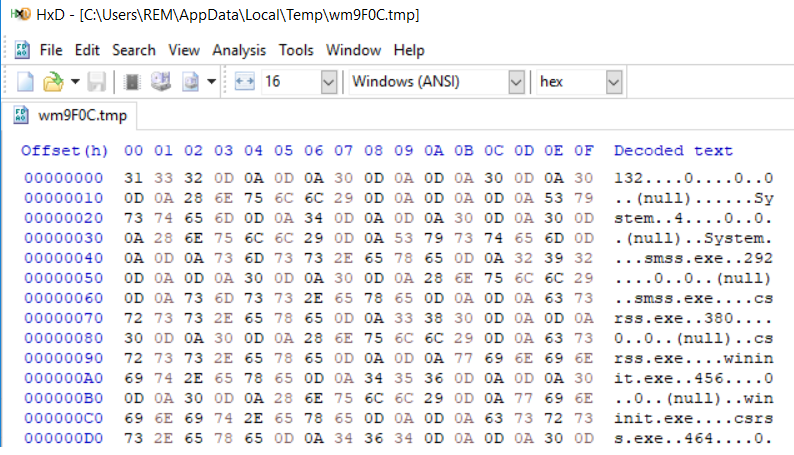Click the Decoded text column header
Viewport: 794px width, 455px height.
673,150
